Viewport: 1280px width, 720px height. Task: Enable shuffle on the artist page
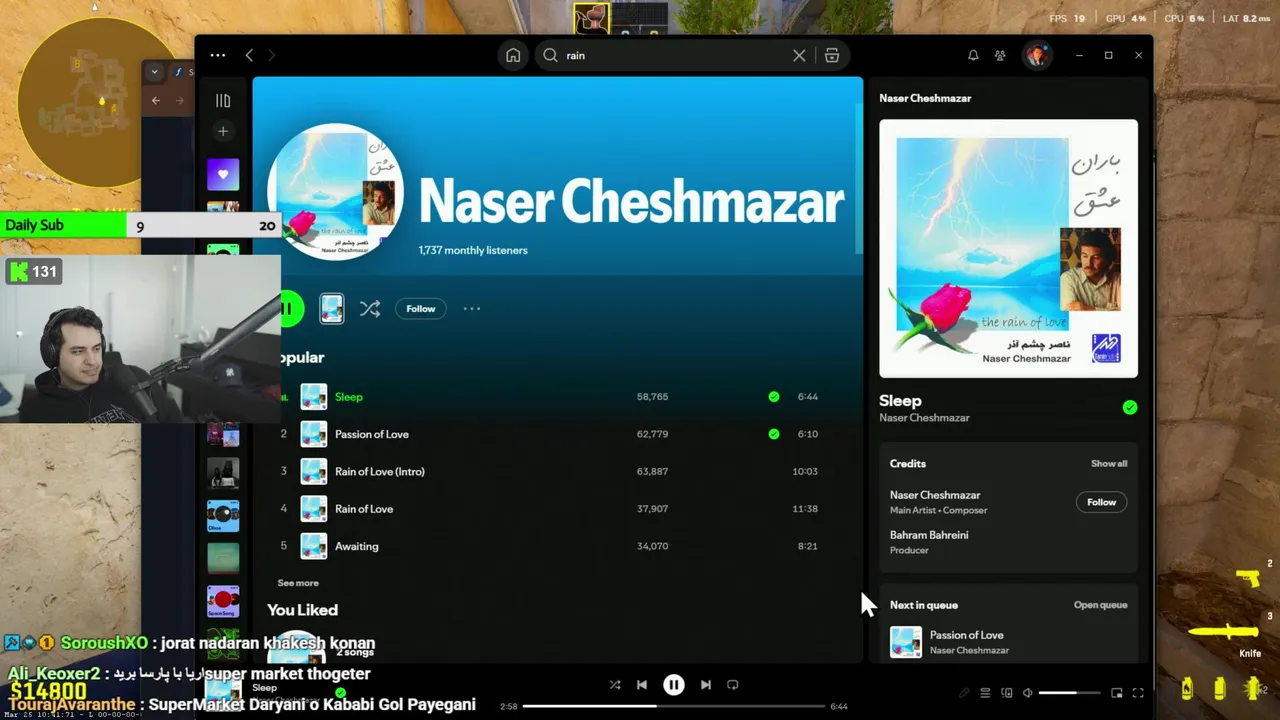click(370, 309)
